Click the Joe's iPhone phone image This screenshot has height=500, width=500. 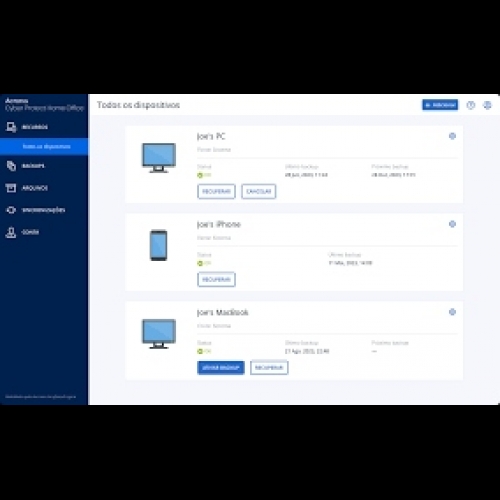click(159, 245)
